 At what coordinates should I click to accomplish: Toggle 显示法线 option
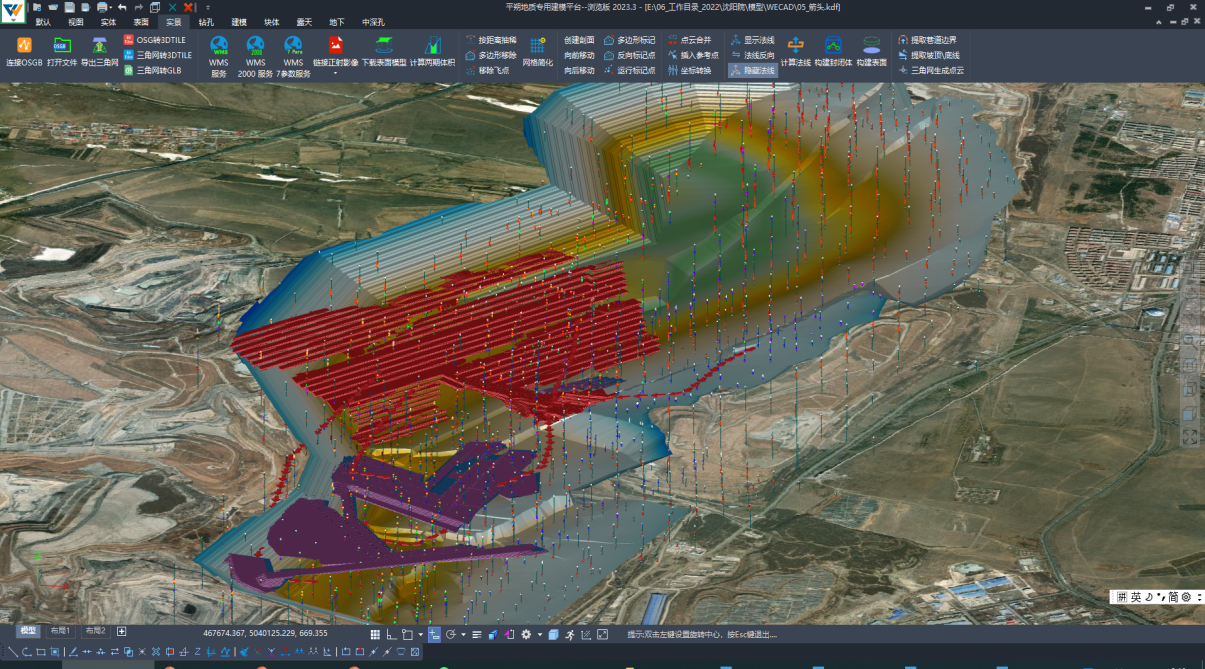point(753,40)
